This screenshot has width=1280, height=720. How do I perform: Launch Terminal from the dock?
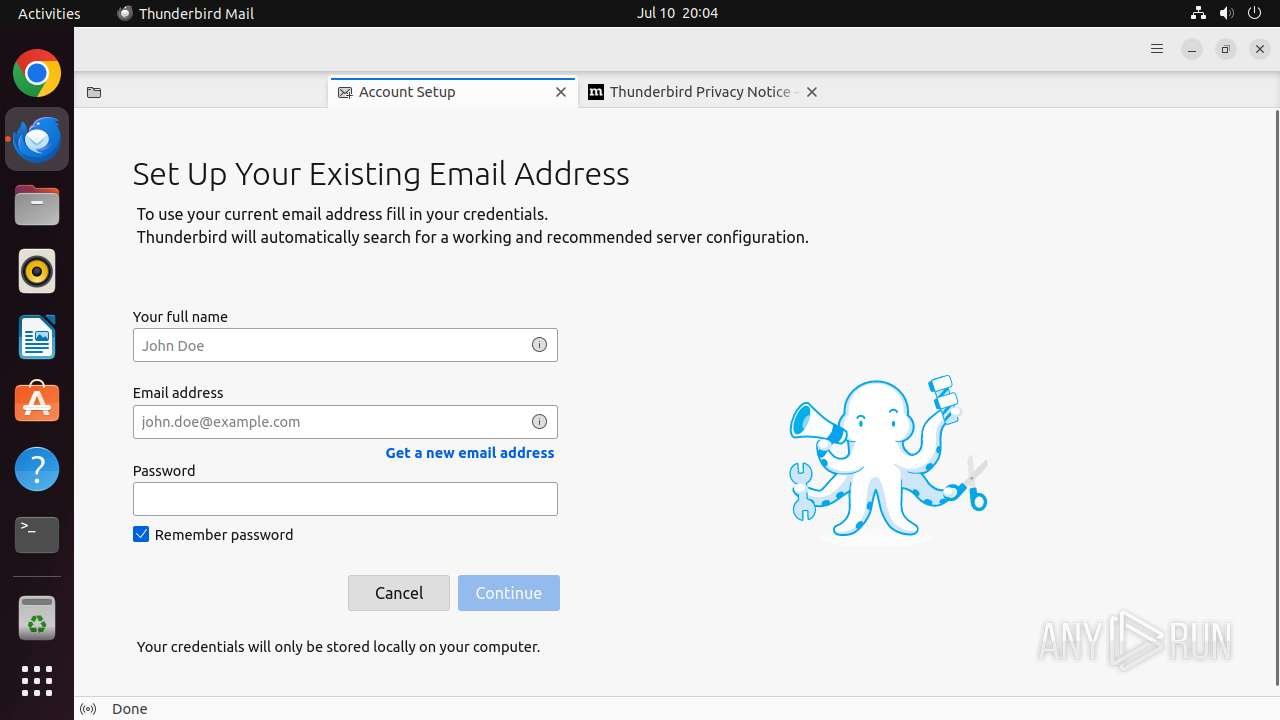tap(37, 535)
